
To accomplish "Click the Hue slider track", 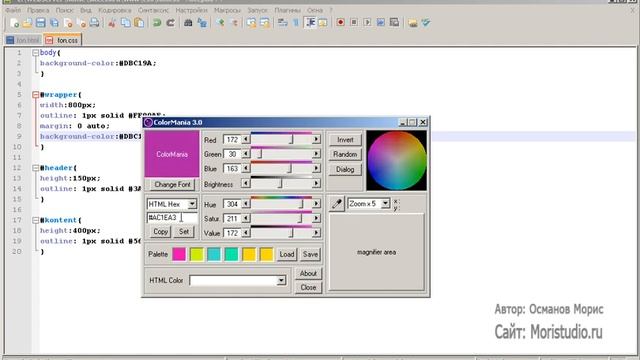I will pos(281,204).
